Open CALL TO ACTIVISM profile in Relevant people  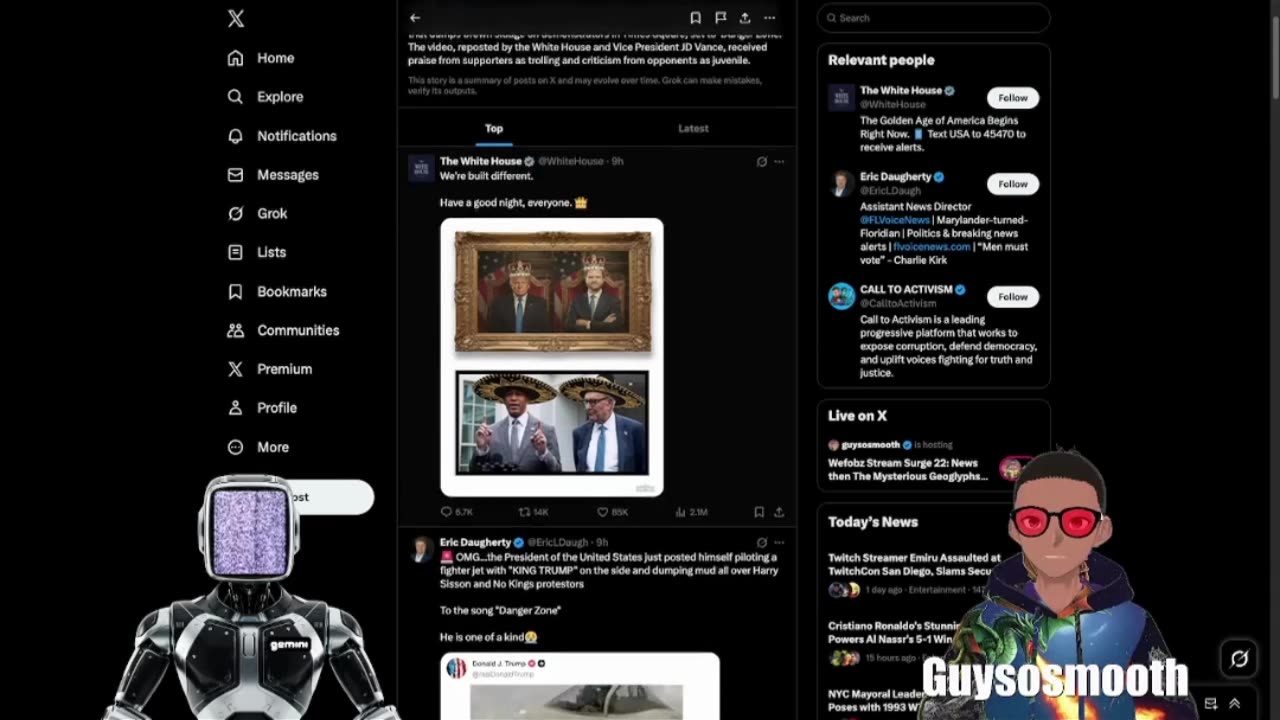coord(906,290)
